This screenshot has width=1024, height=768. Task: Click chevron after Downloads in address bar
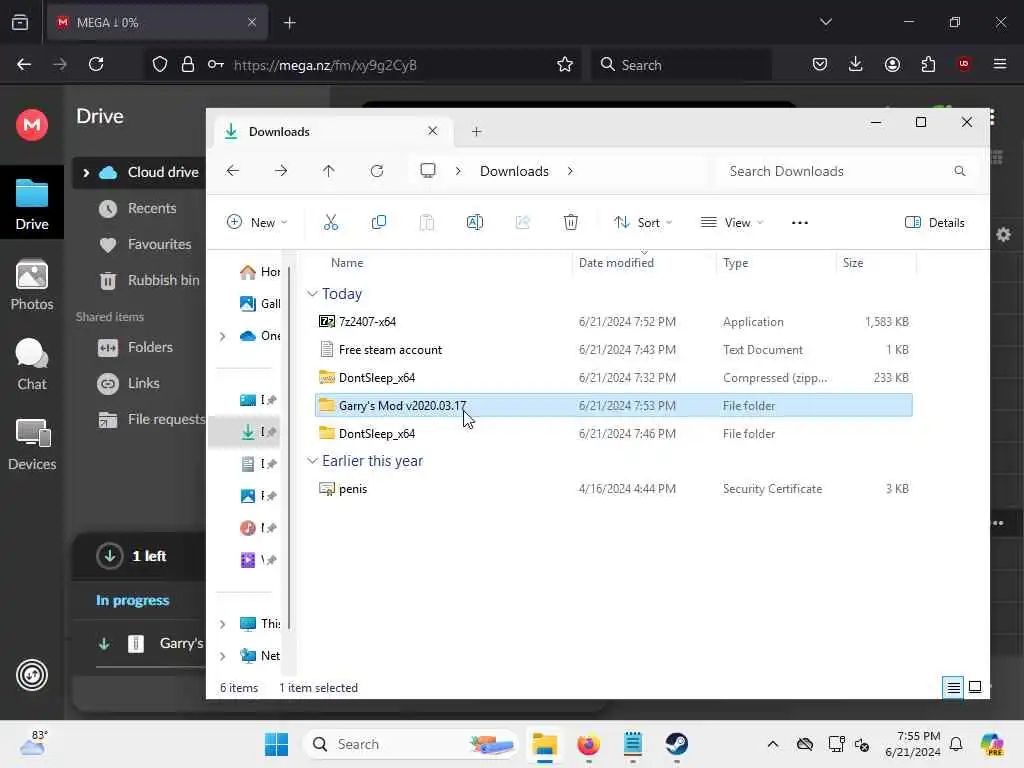coord(570,171)
